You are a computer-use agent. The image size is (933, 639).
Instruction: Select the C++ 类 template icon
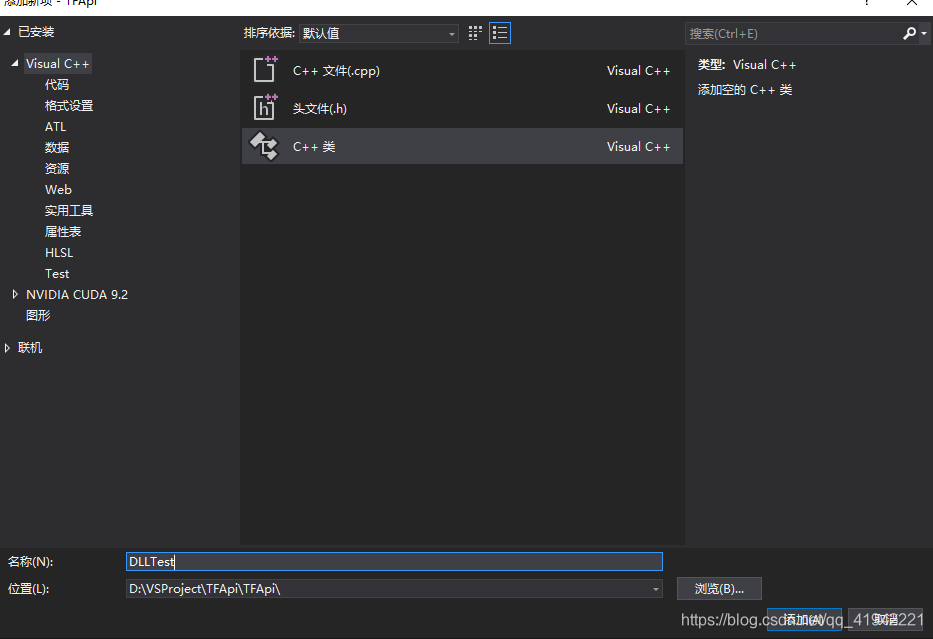coord(264,146)
